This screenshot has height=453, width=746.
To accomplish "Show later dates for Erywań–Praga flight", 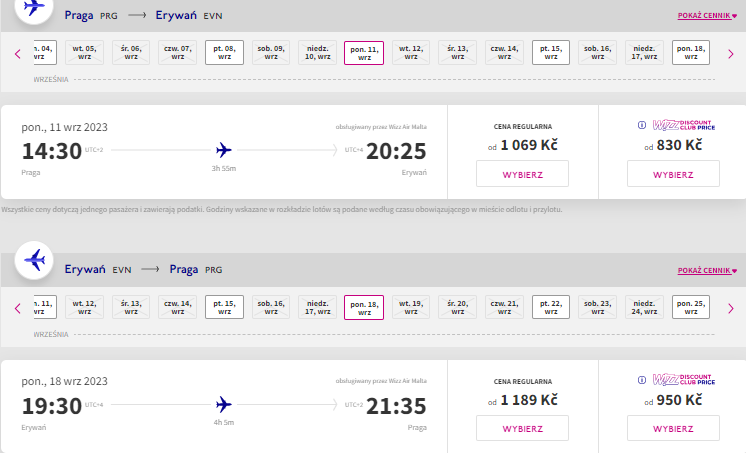I will (731, 308).
